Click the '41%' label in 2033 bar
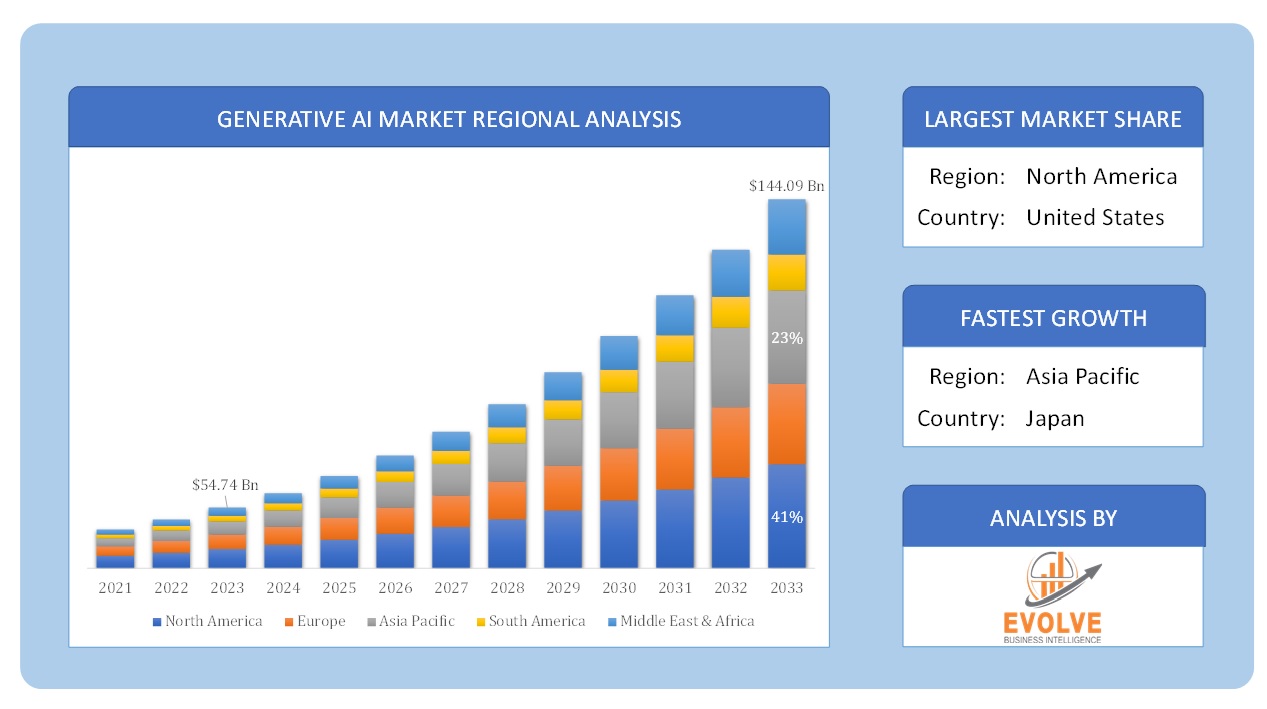1267x709 pixels. pos(787,517)
